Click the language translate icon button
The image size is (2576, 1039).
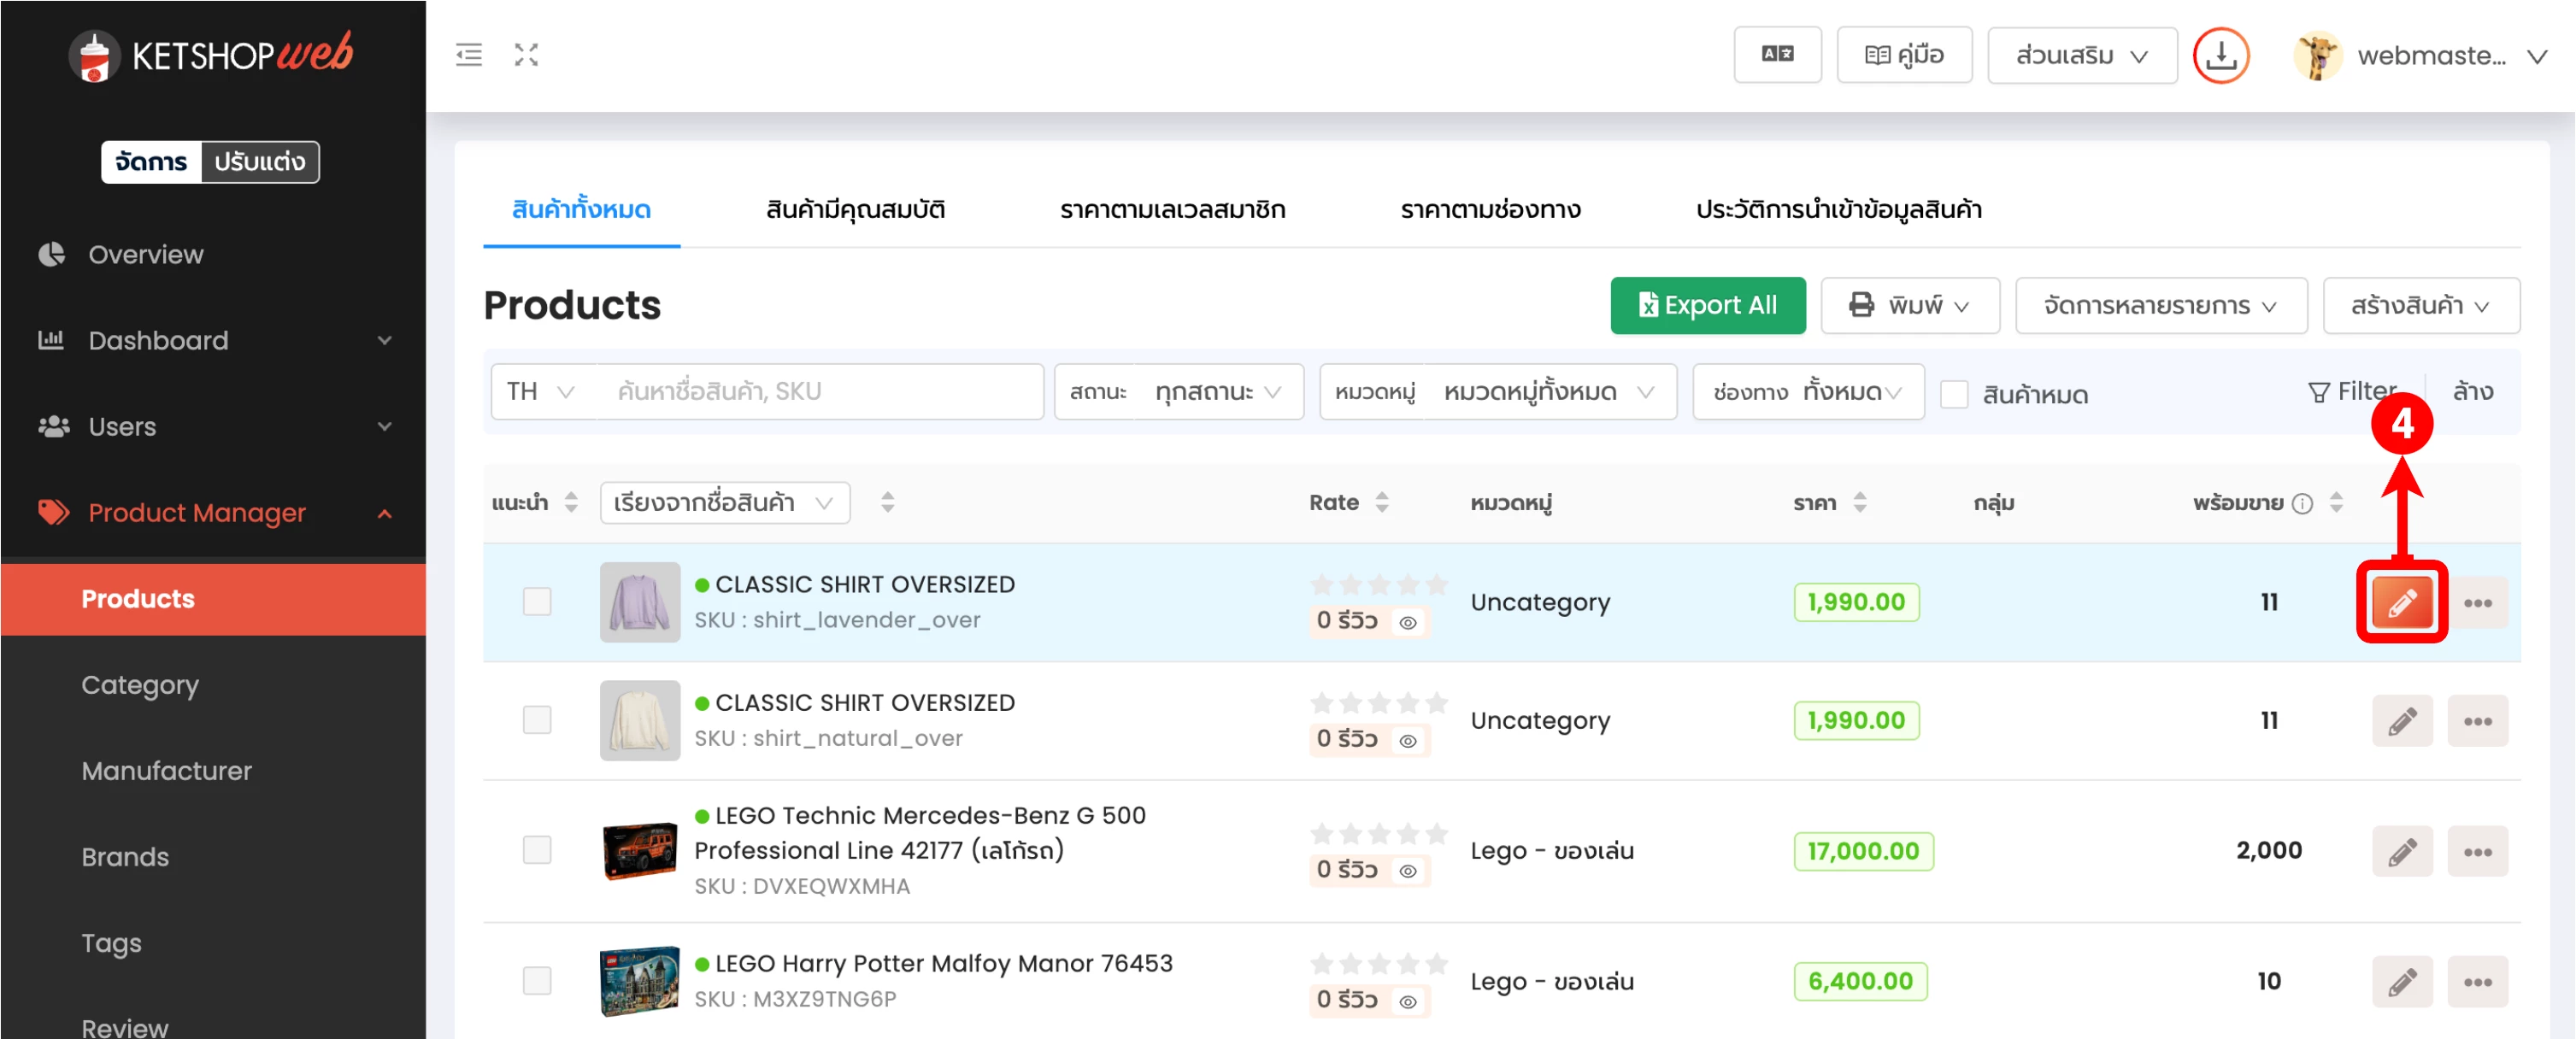pyautogui.click(x=1777, y=55)
